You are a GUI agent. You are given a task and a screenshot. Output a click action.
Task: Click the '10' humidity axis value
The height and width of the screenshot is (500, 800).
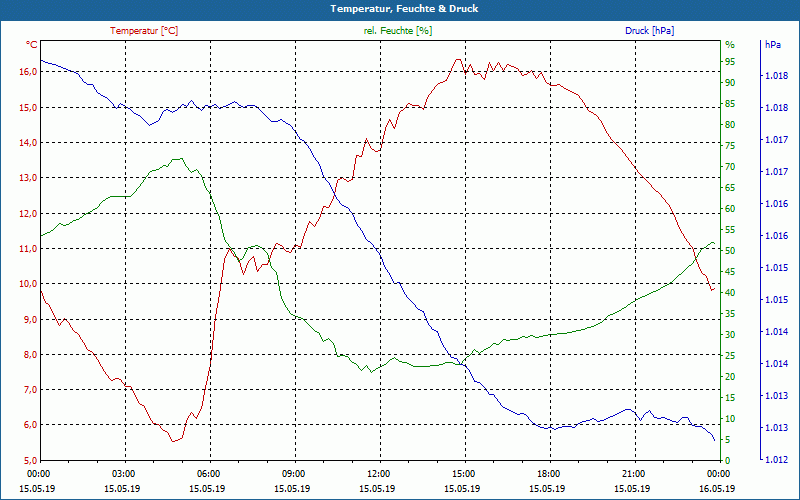coord(730,418)
